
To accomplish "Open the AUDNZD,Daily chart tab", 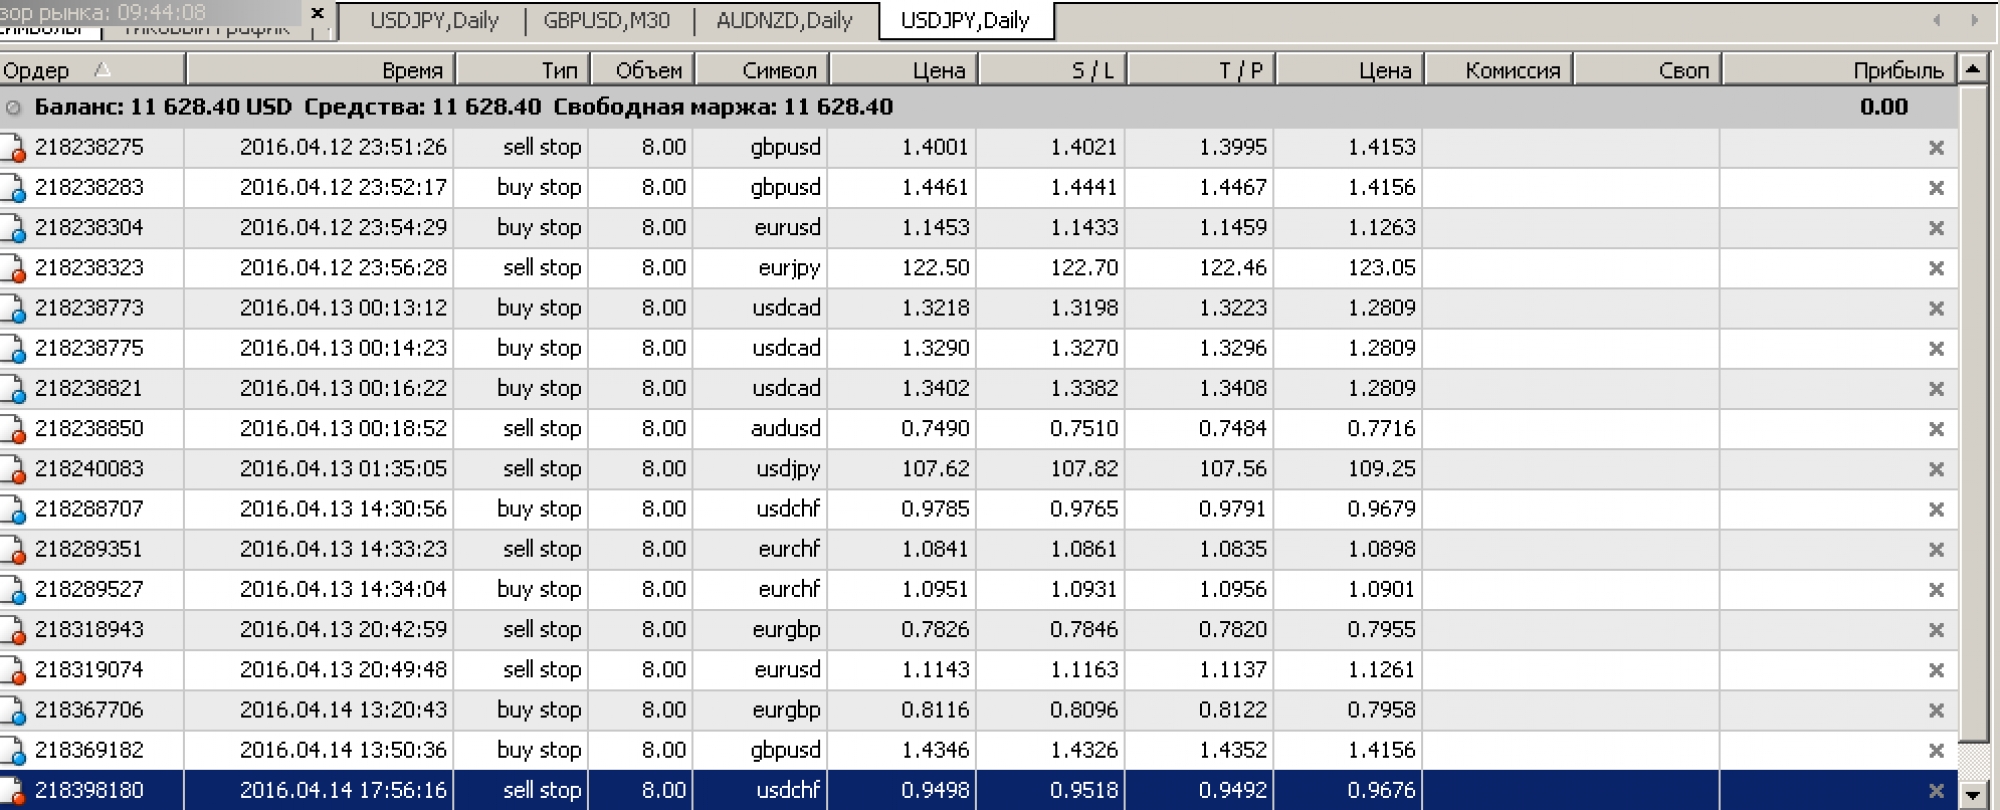I will pyautogui.click(x=784, y=21).
